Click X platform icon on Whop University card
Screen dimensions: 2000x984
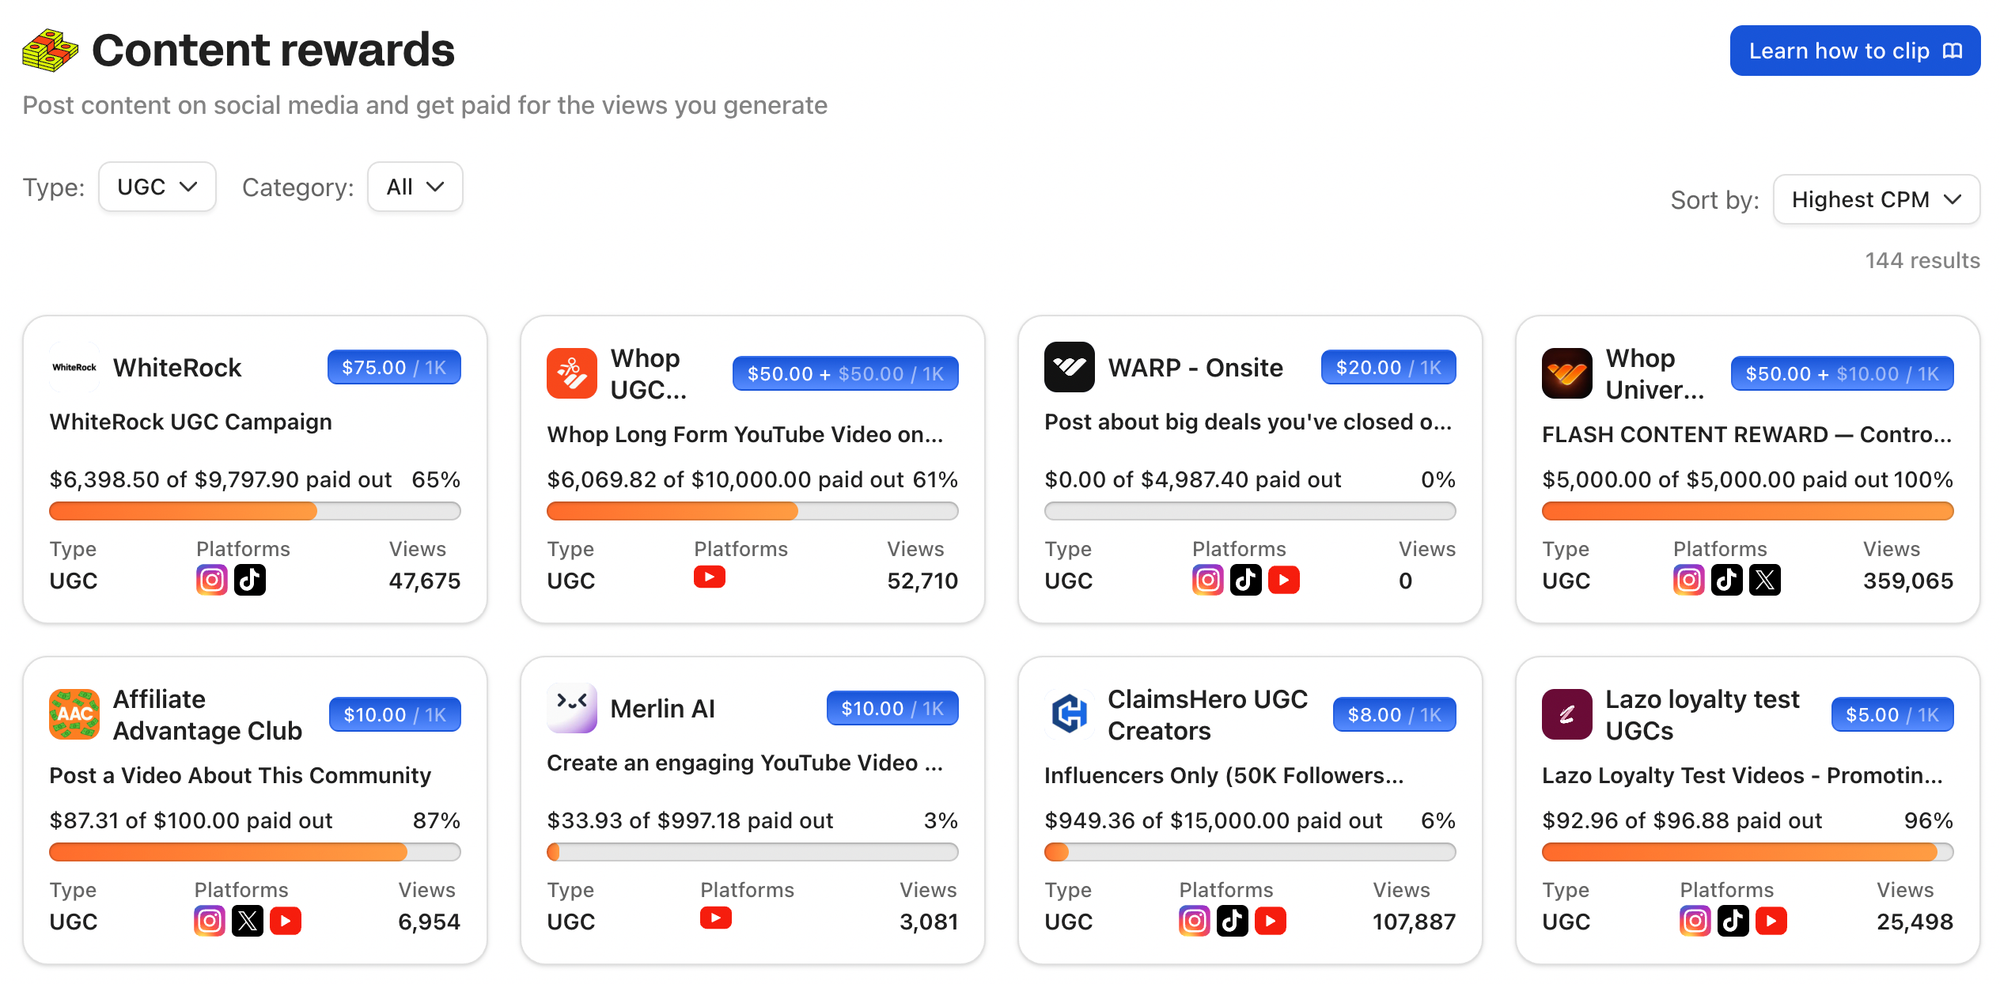point(1765,580)
